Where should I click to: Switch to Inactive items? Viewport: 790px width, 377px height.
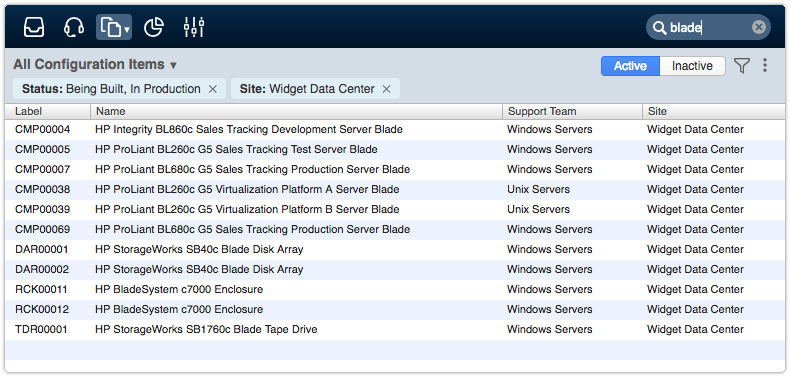pyautogui.click(x=692, y=66)
